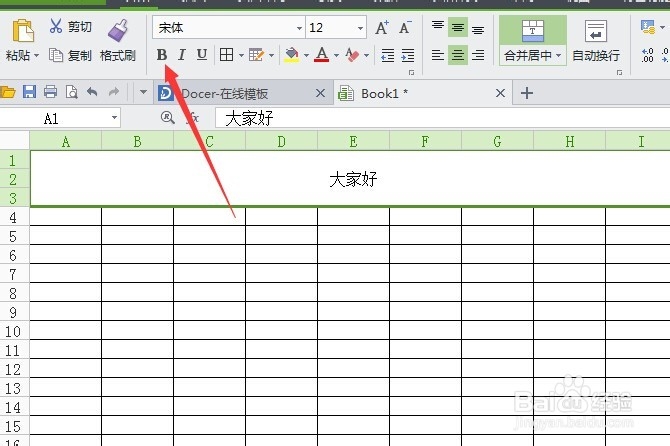Open the 合并居中 dropdown arrow
This screenshot has width=670, height=446.
(558, 56)
